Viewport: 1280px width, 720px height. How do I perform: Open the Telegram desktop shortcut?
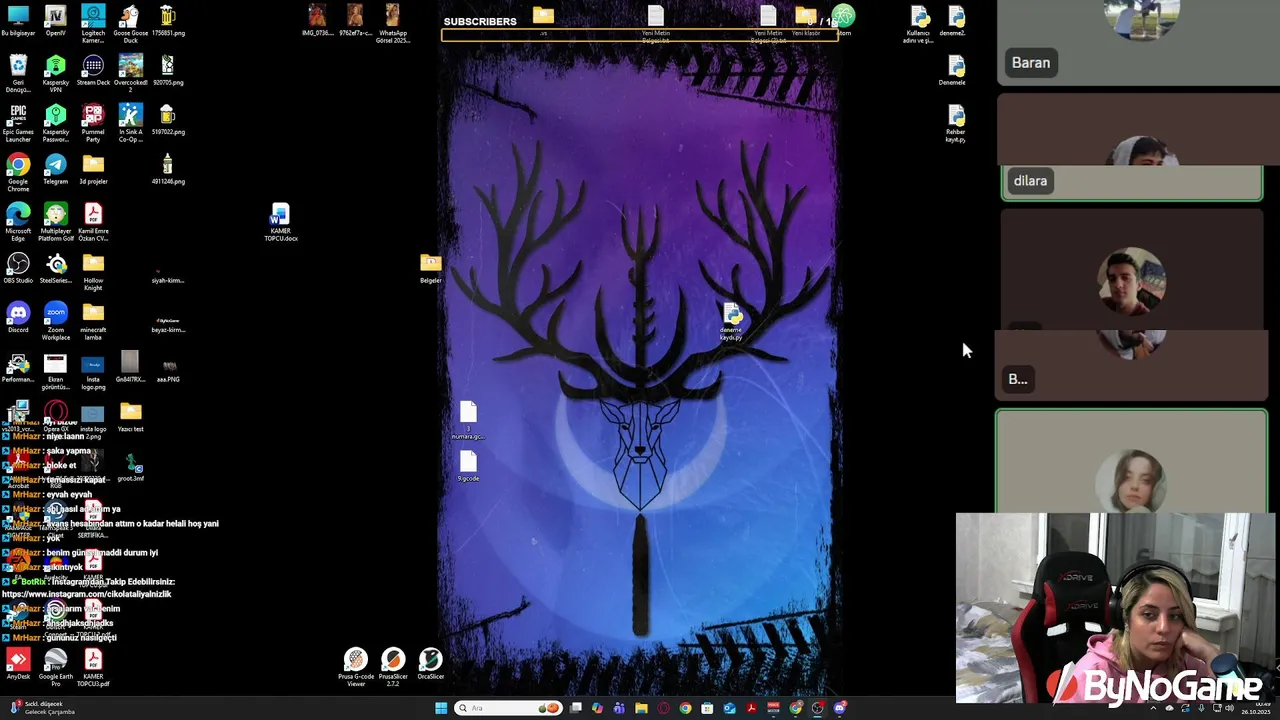click(56, 169)
